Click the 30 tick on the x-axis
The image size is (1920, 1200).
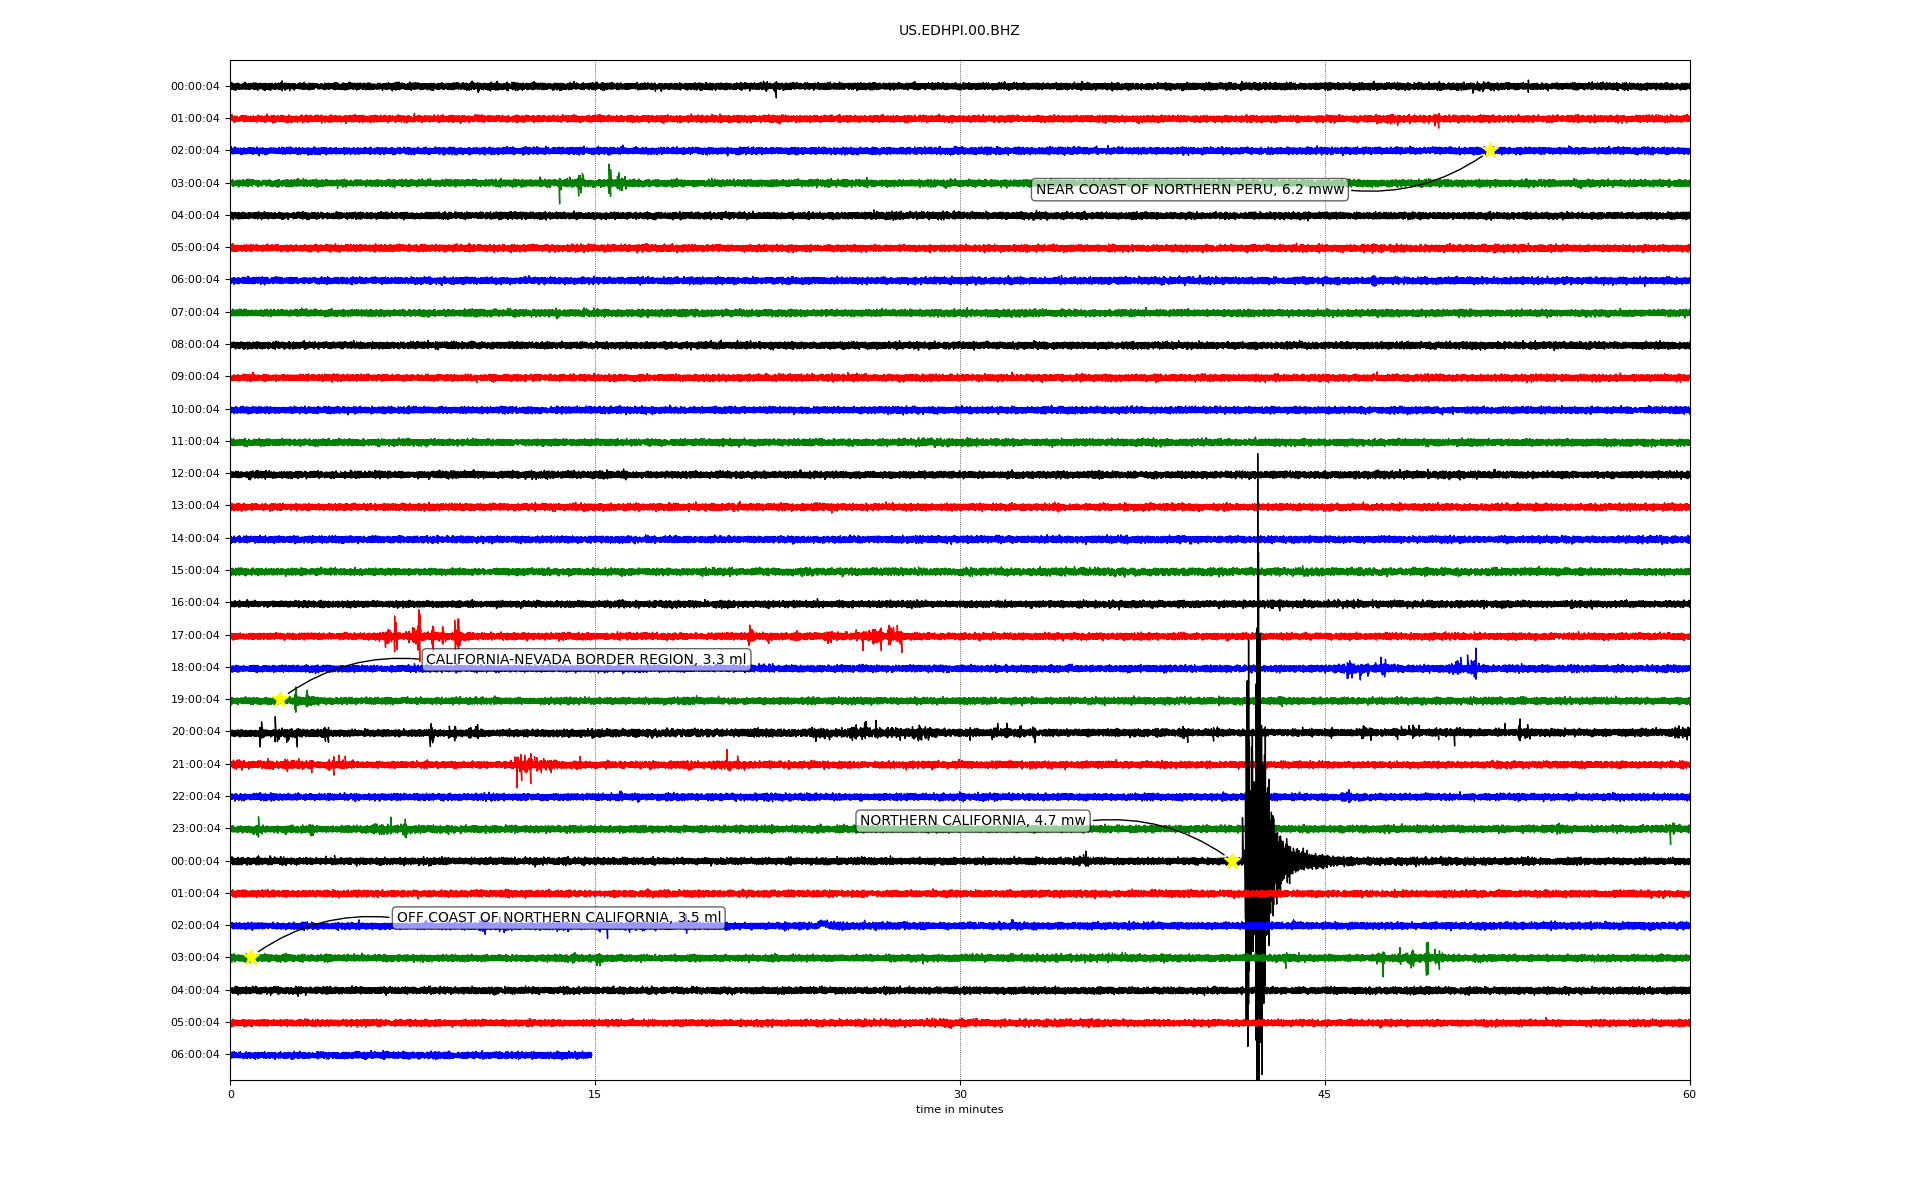click(x=960, y=1094)
